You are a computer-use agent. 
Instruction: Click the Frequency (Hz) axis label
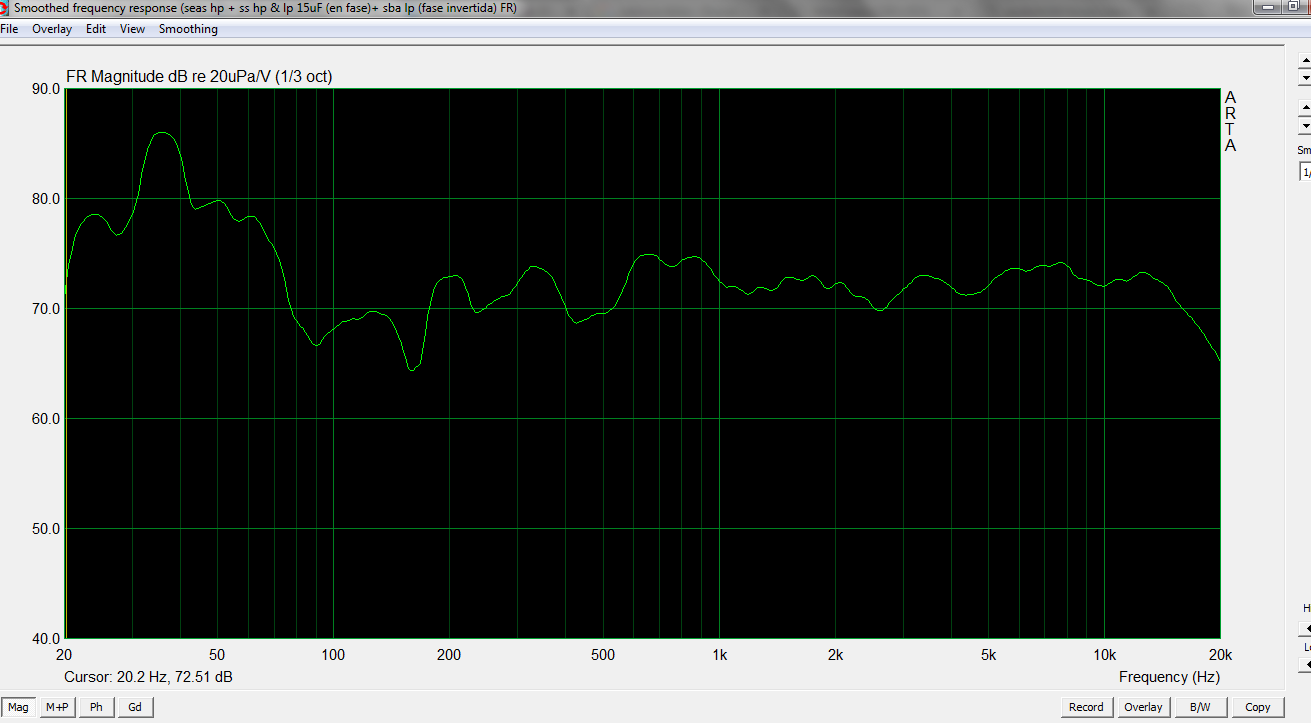(x=1167, y=677)
